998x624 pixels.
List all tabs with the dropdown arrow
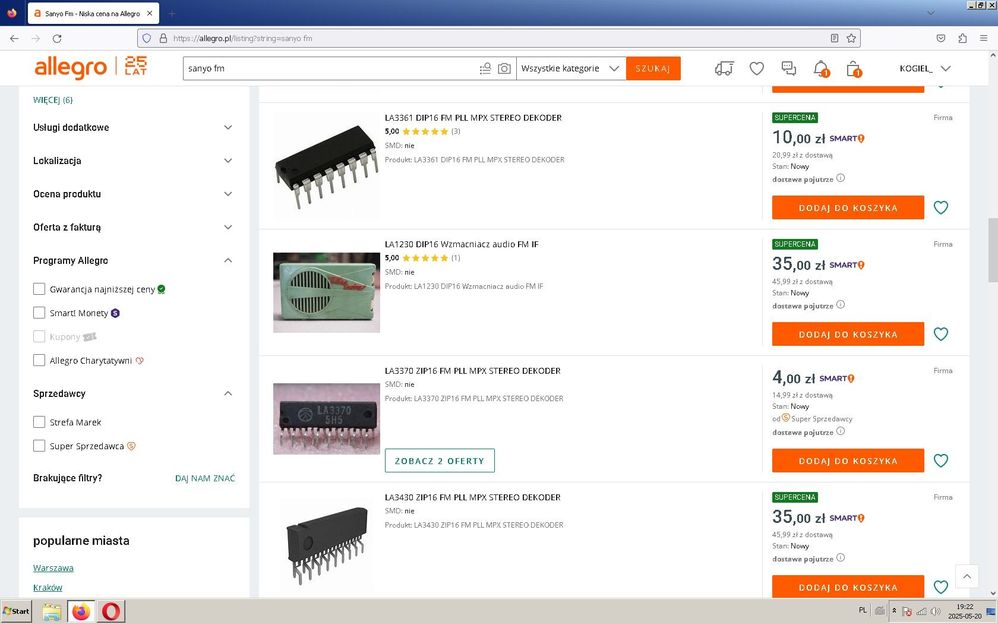pyautogui.click(x=931, y=13)
